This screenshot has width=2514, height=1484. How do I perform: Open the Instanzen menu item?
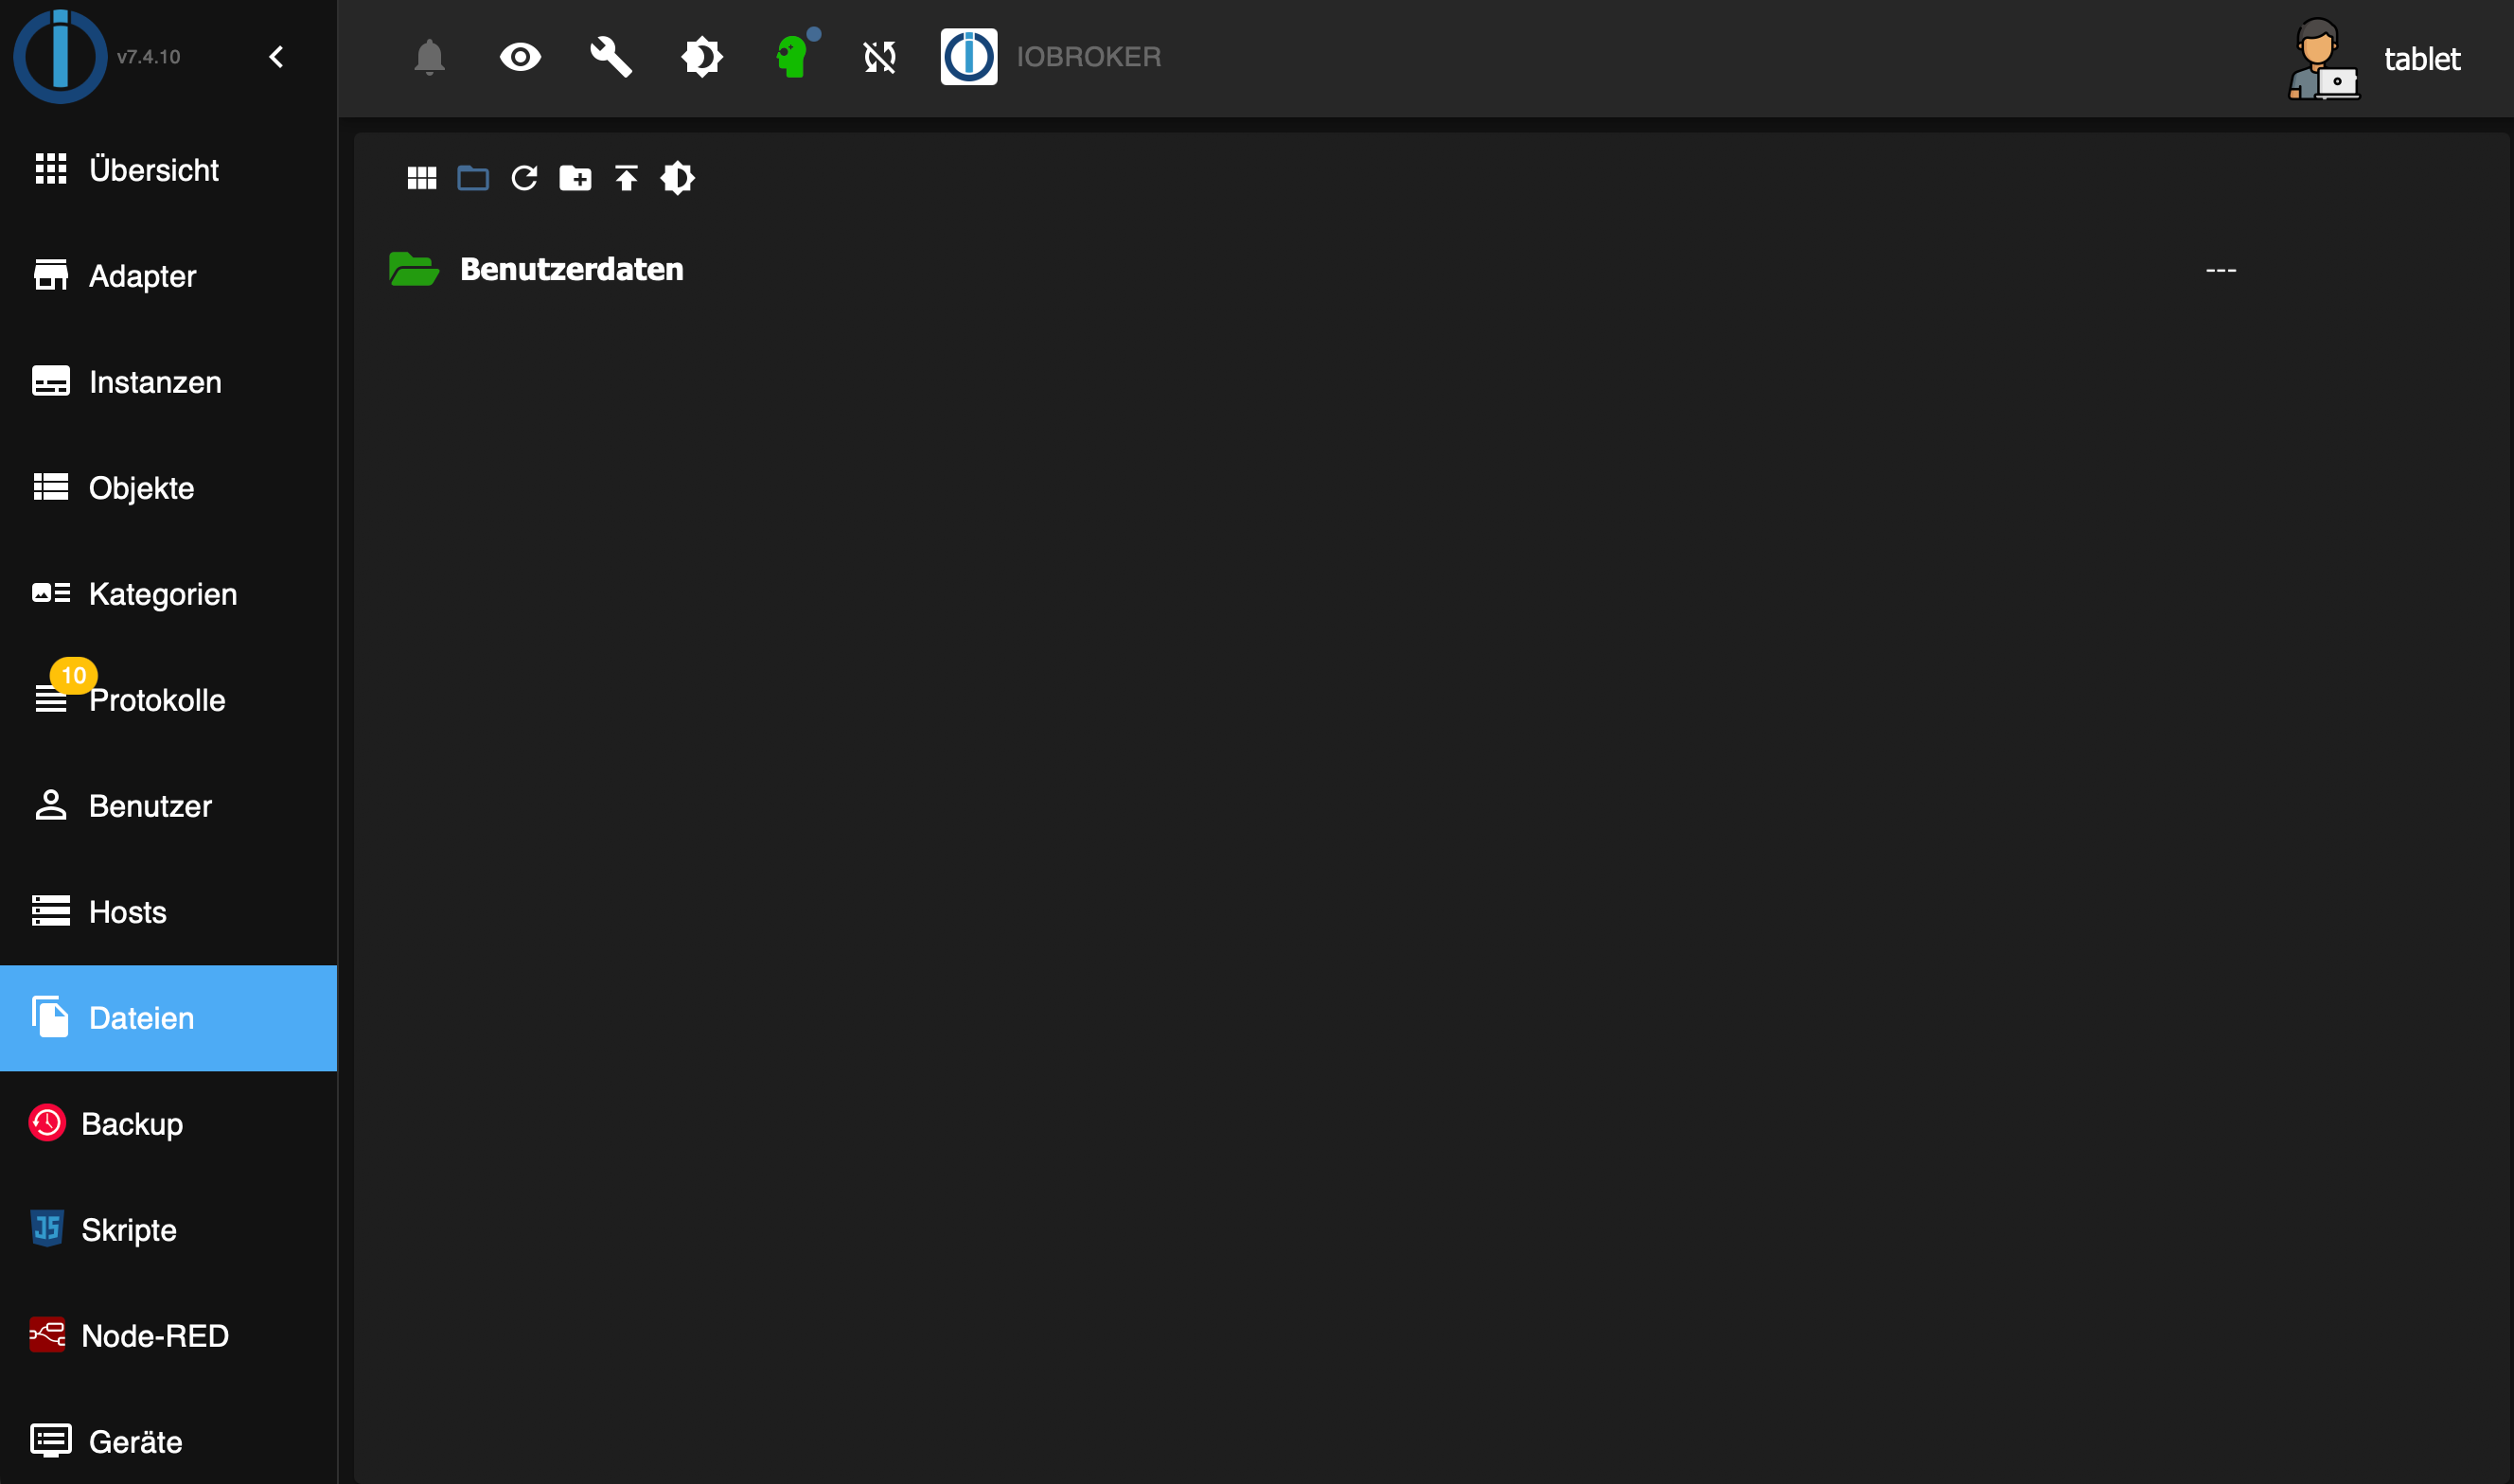(155, 382)
